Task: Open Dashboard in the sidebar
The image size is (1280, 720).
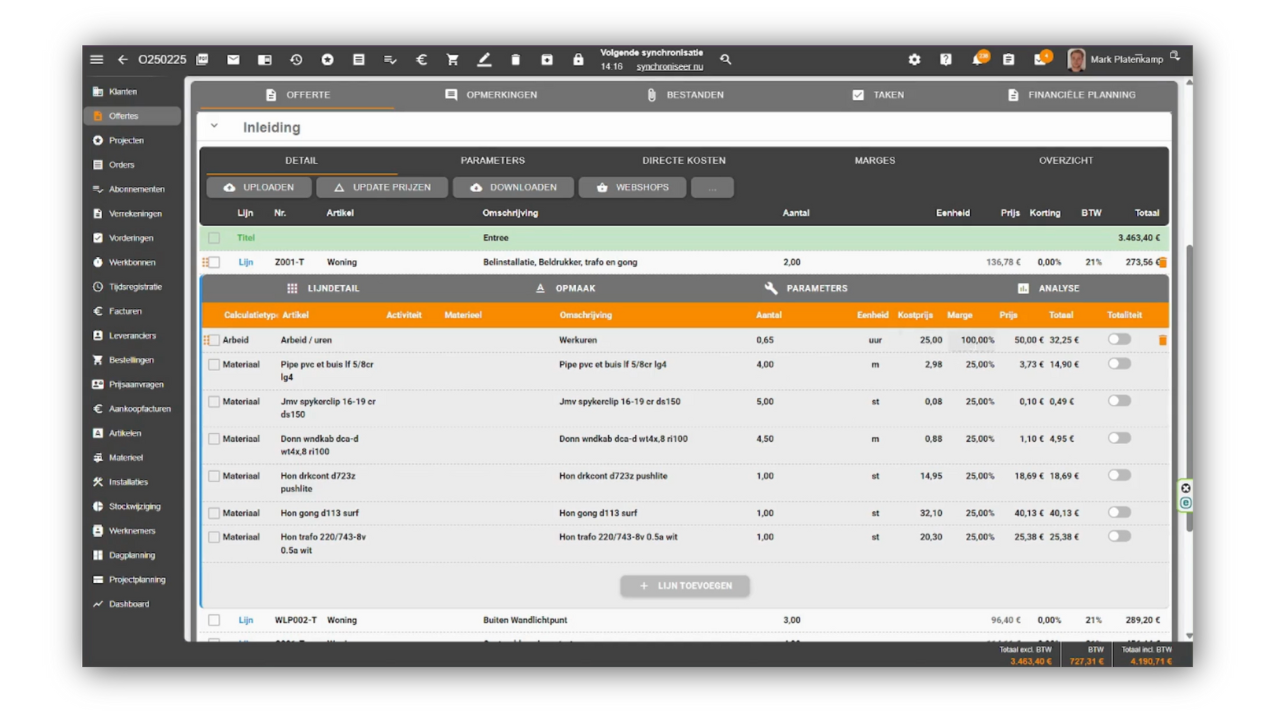Action: point(133,604)
